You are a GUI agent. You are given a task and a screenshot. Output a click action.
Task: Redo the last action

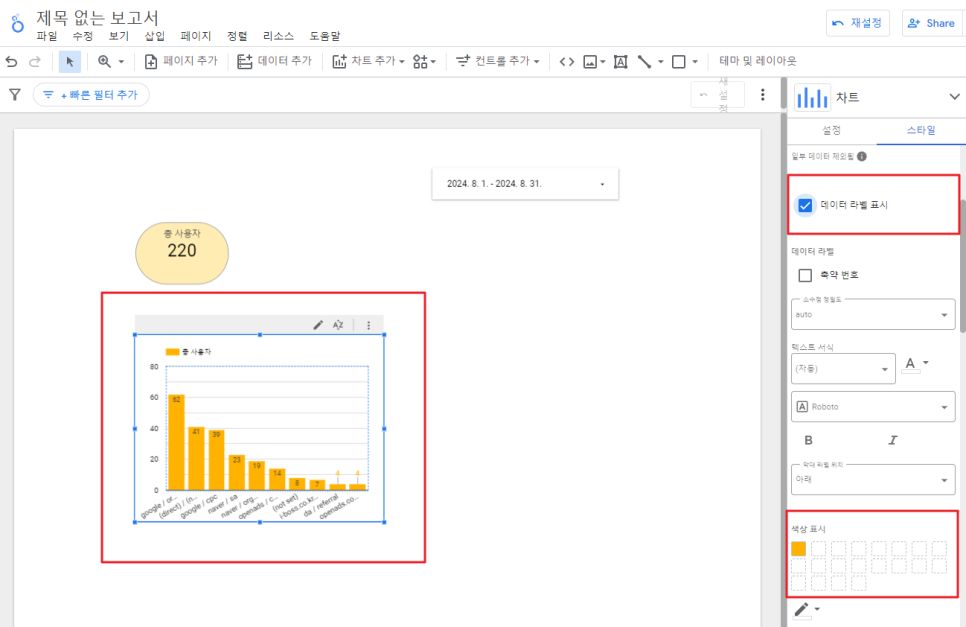(35, 62)
